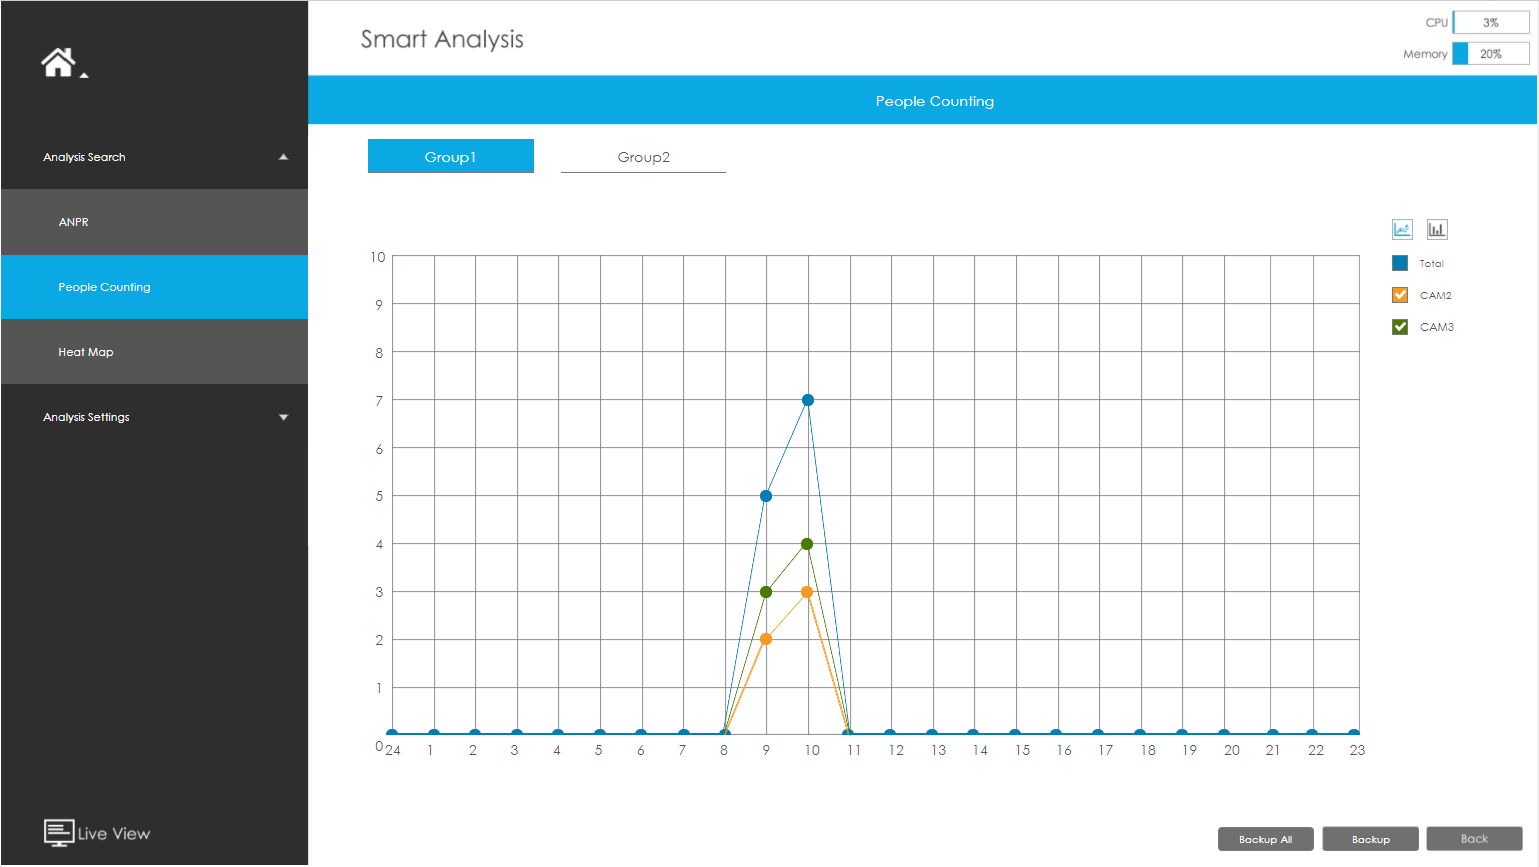Viewport: 1539px width, 867px height.
Task: Click Total data point at value 7
Action: (x=808, y=400)
